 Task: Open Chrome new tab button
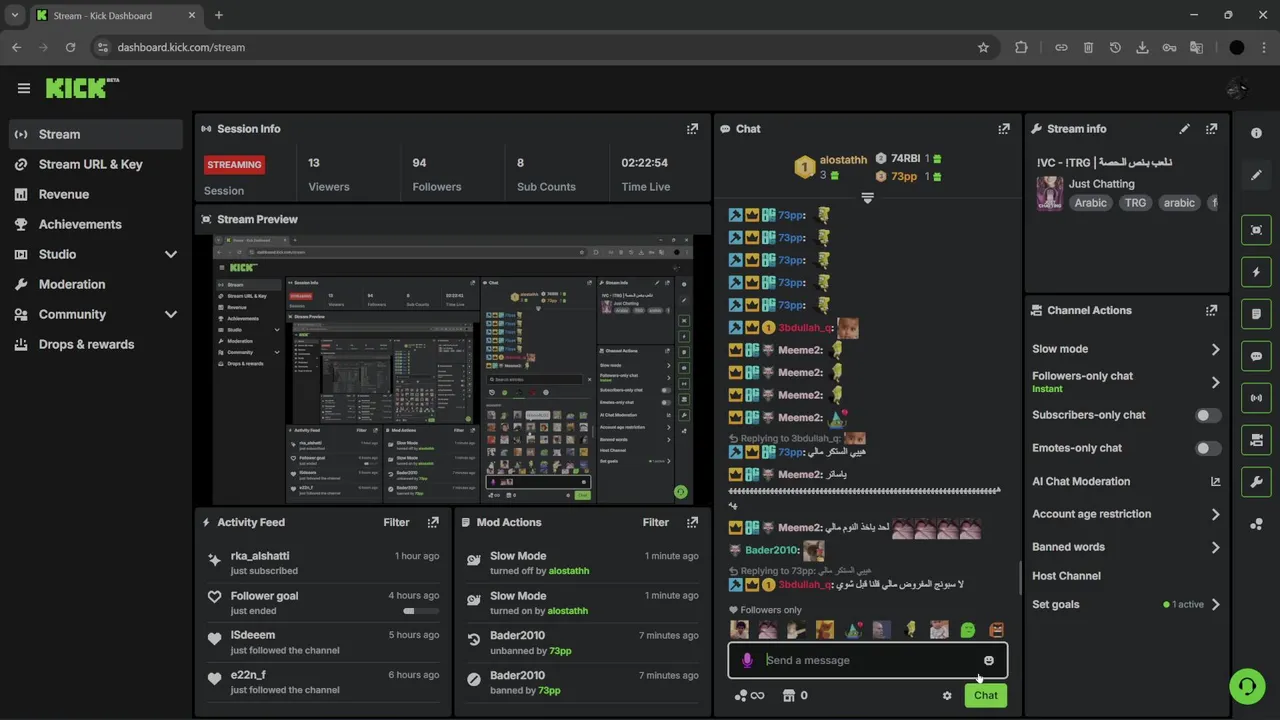pyautogui.click(x=219, y=15)
